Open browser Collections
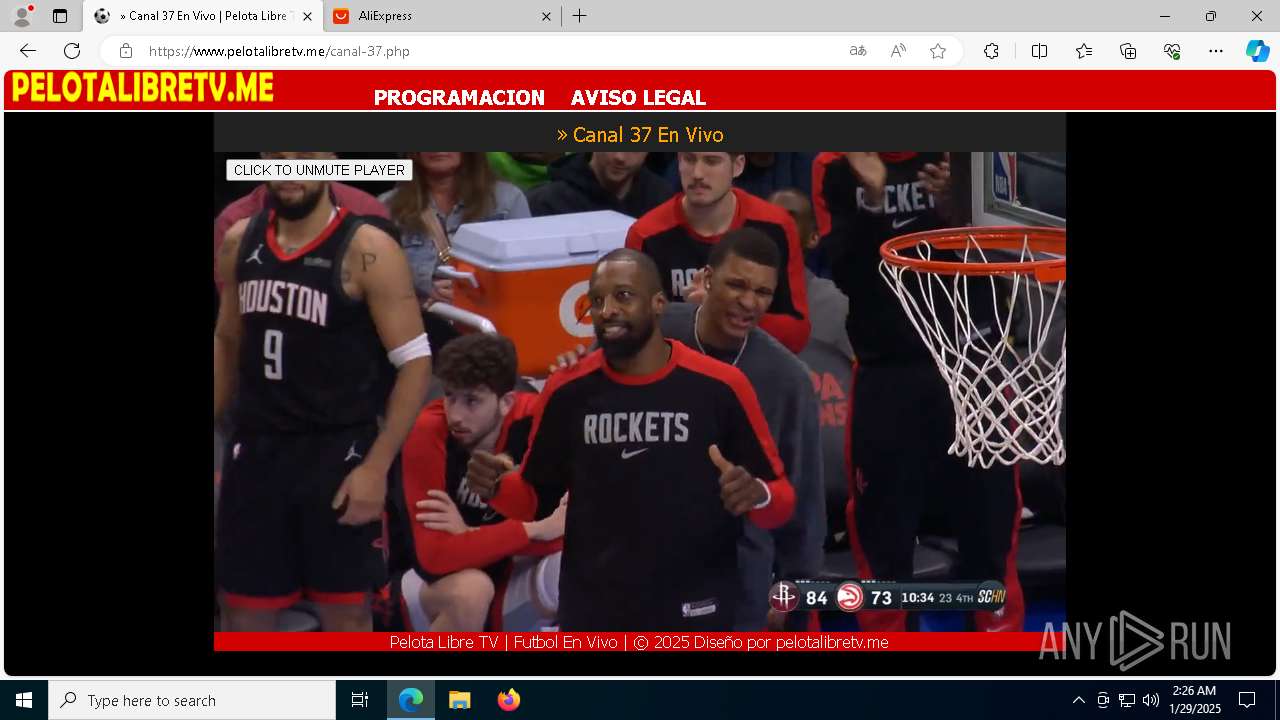Screen dimensions: 1280x720 coord(1128,51)
